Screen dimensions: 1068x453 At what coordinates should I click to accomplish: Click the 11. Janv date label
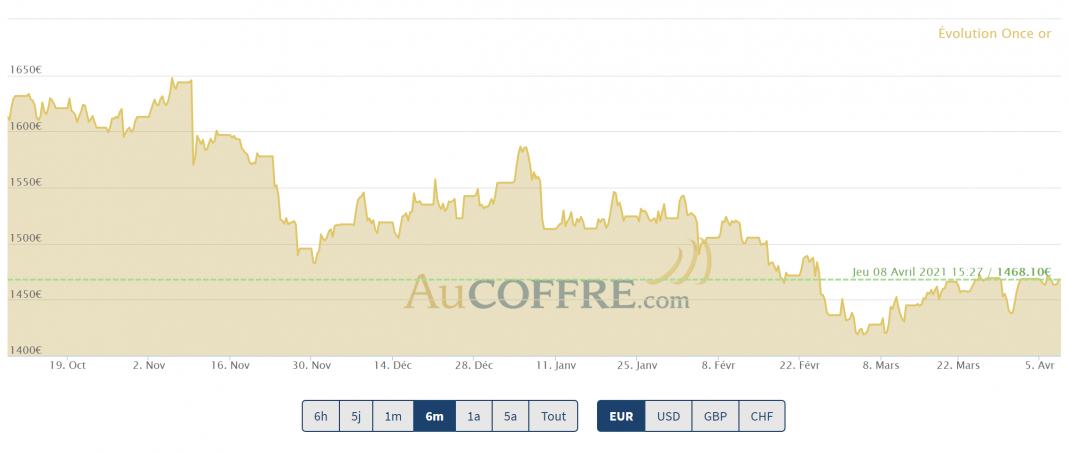coord(556,365)
